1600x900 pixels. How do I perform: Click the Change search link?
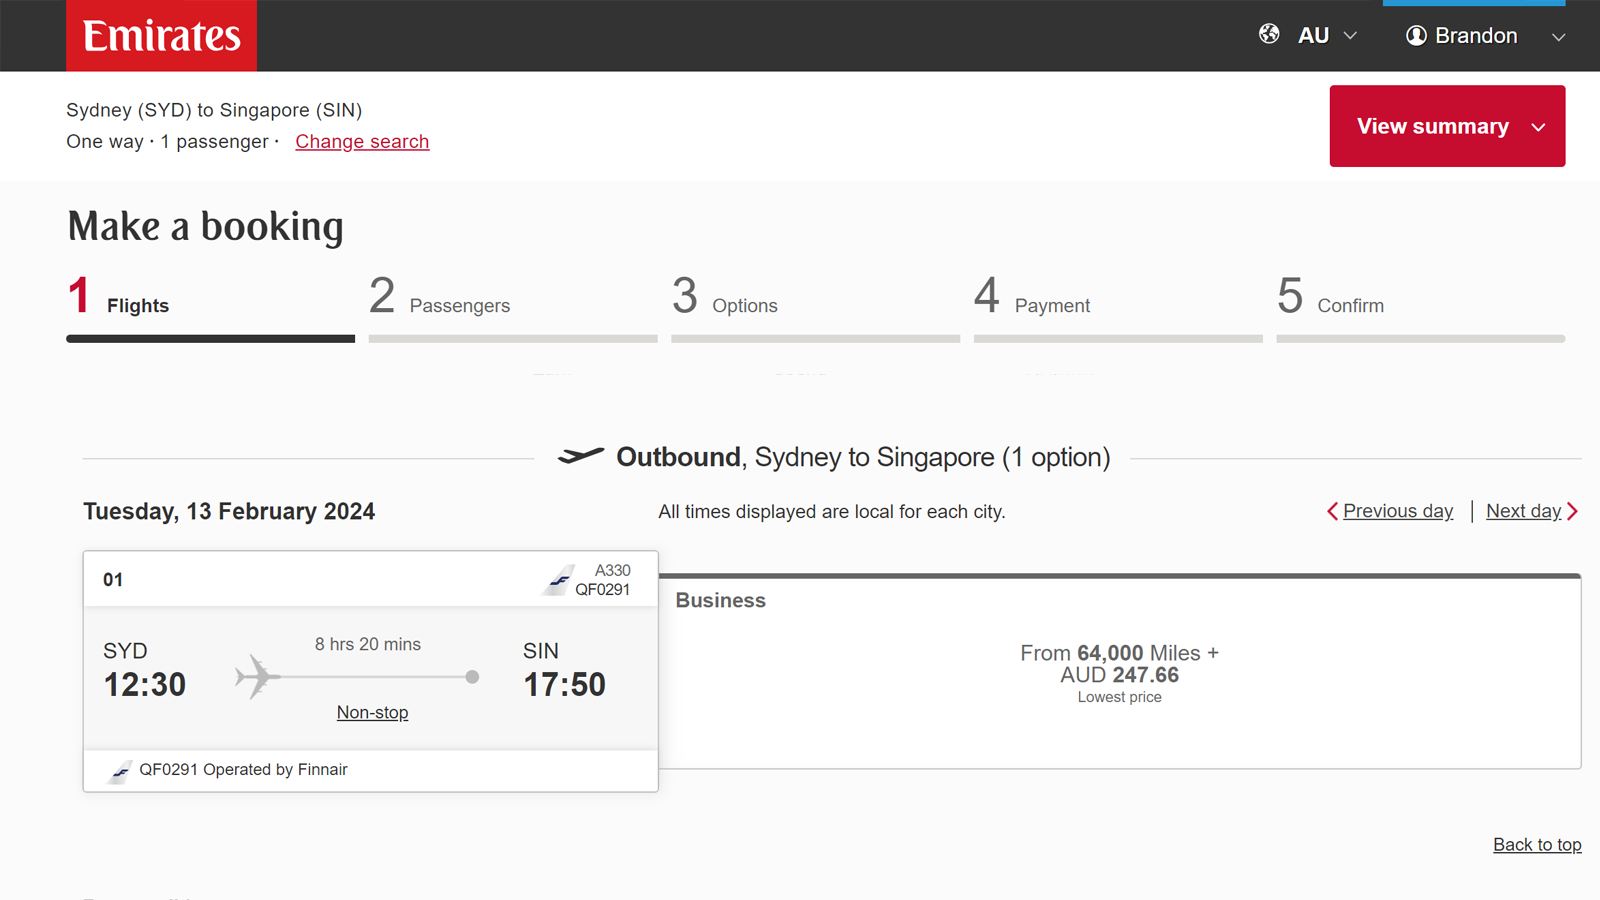click(x=362, y=142)
